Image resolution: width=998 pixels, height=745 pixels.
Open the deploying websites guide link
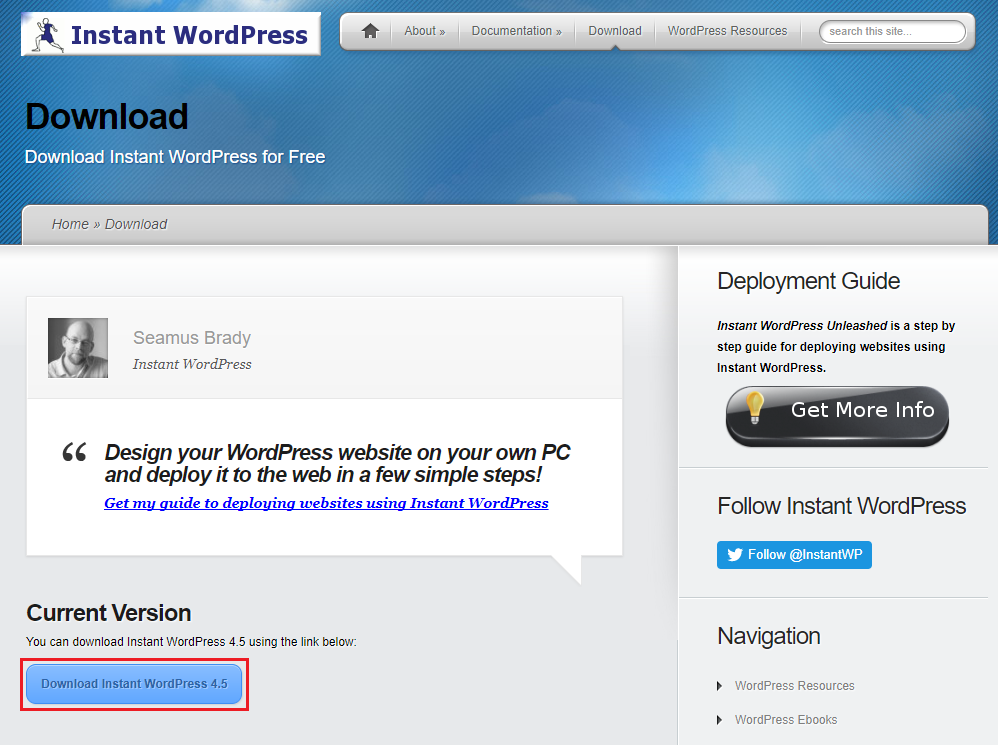pos(326,503)
